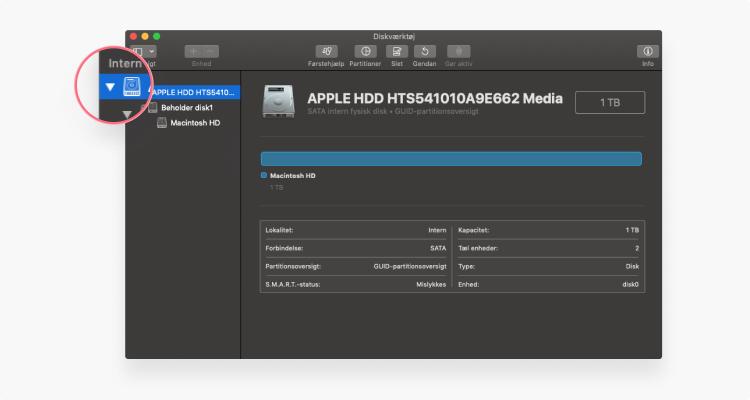Click the Macintosh HD legend label
The height and width of the screenshot is (400, 750).
292,176
